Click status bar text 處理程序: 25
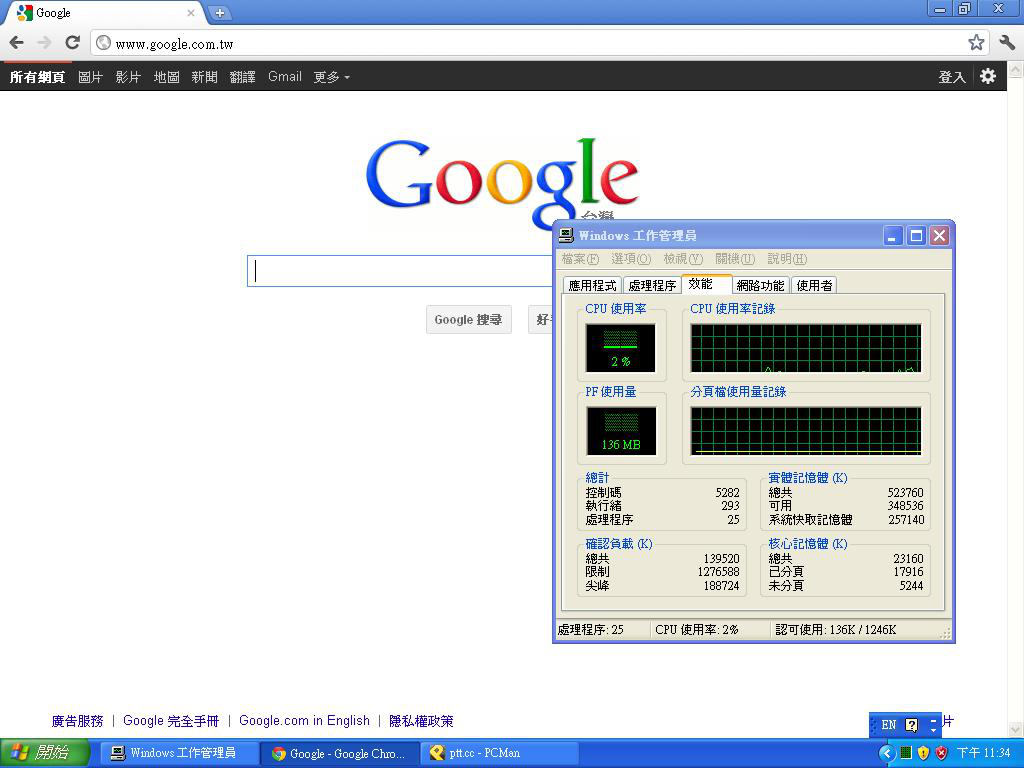 click(x=590, y=630)
